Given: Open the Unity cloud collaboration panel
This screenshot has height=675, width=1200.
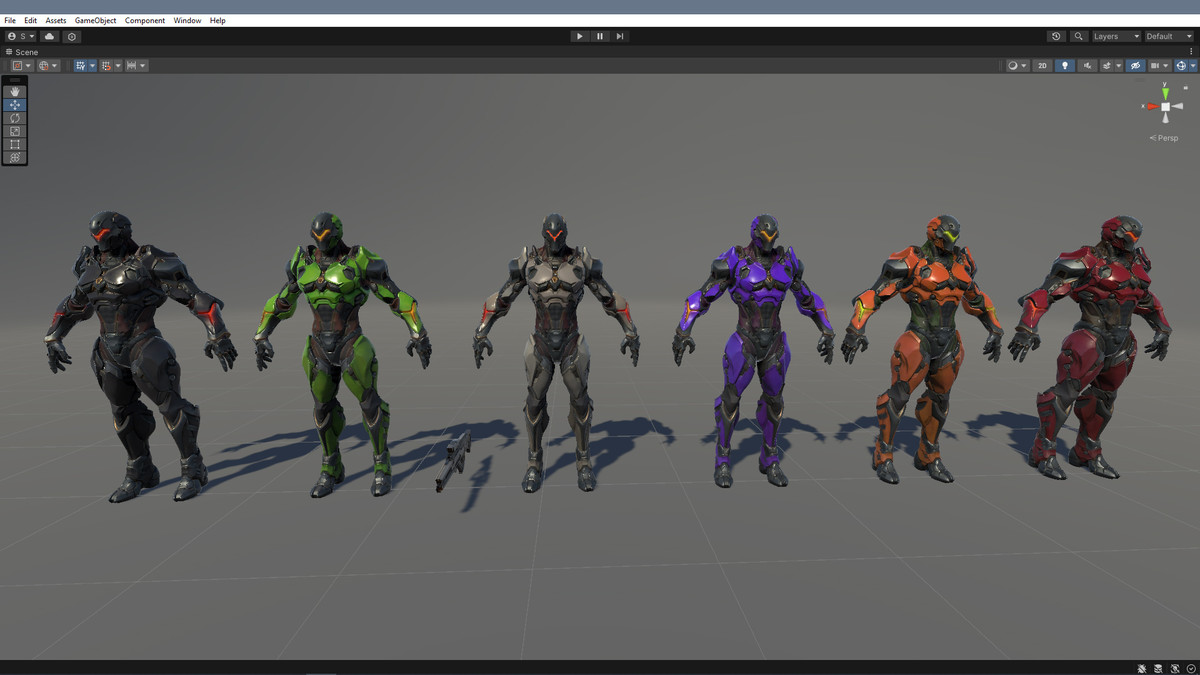Looking at the screenshot, I should point(49,36).
